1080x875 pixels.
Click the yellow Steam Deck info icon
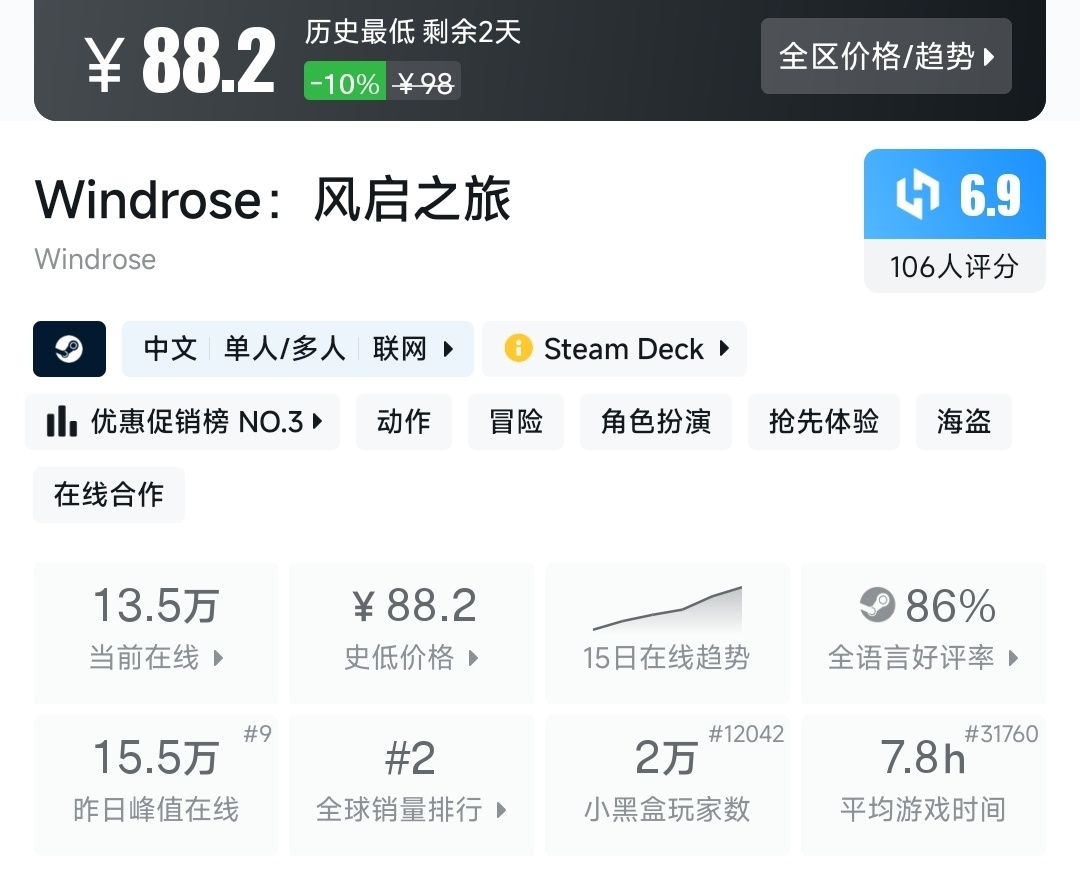518,349
